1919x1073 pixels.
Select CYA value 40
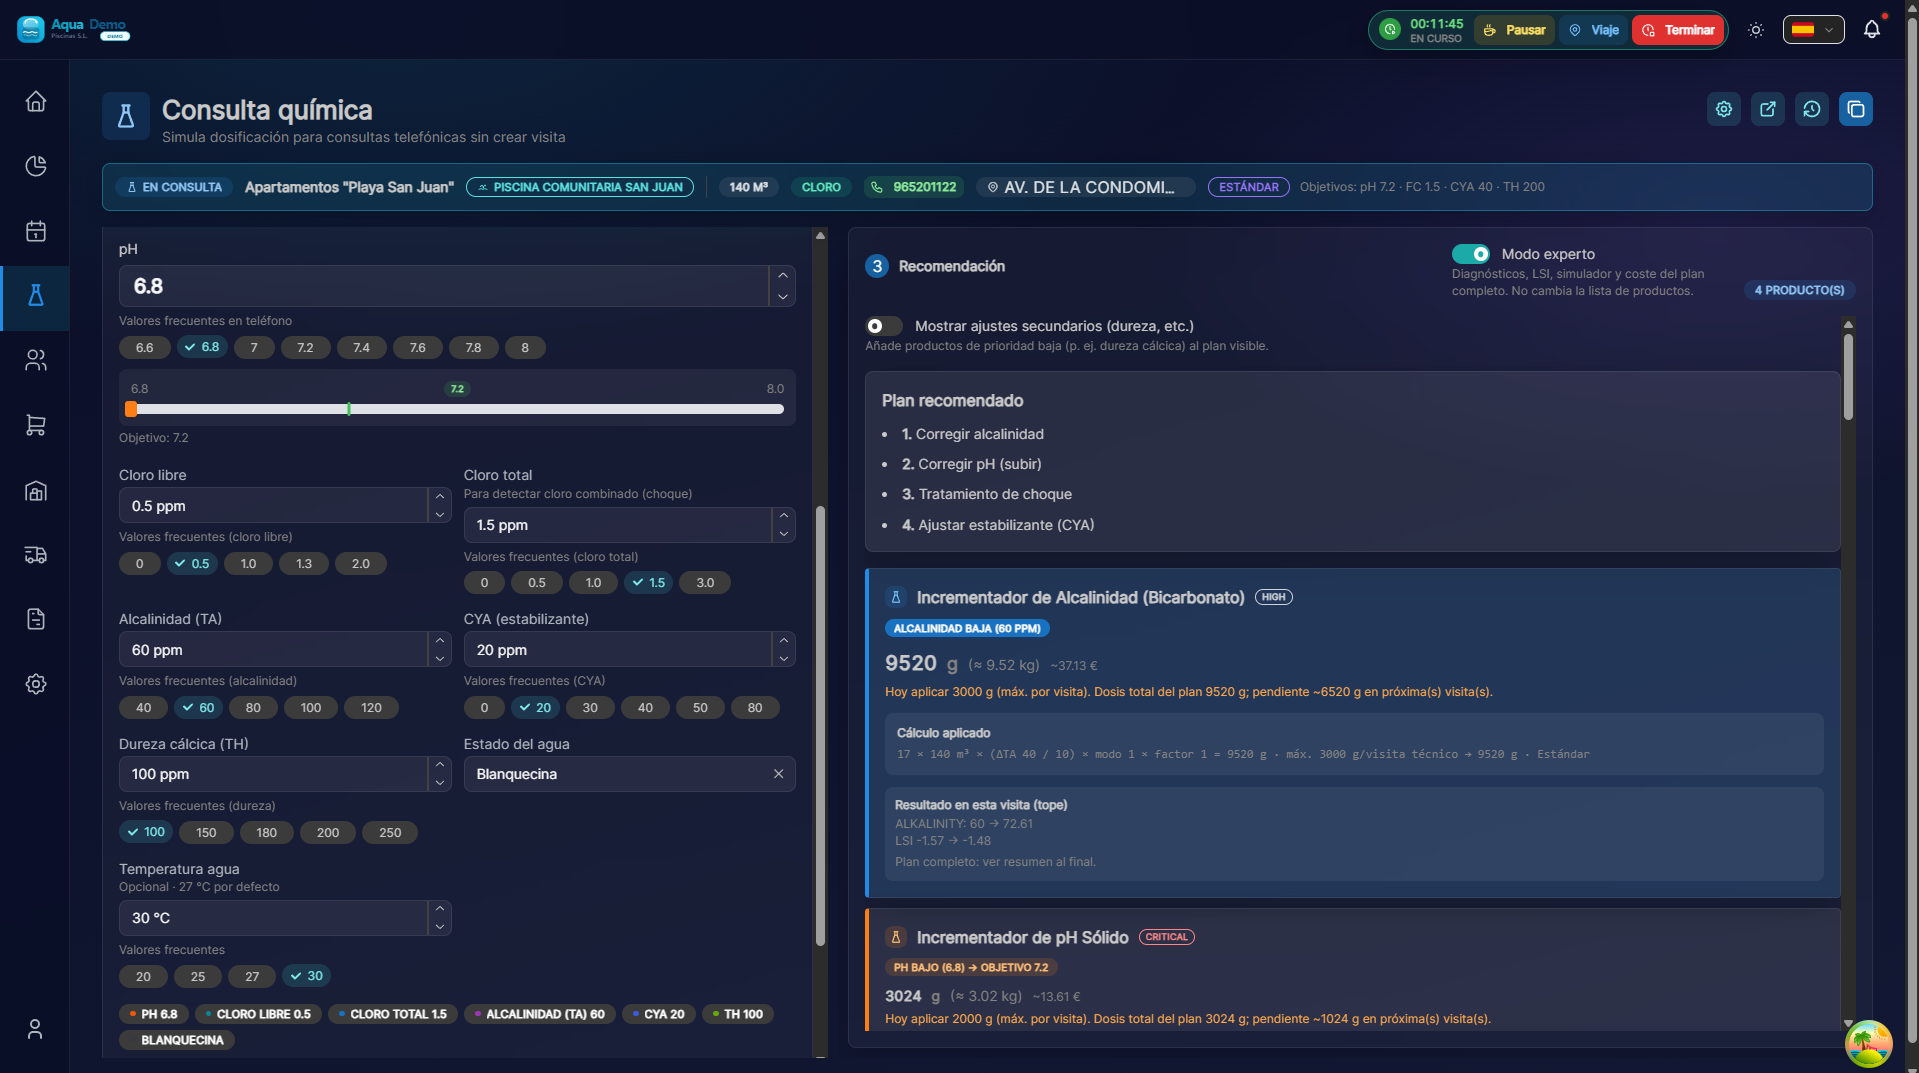click(x=645, y=708)
